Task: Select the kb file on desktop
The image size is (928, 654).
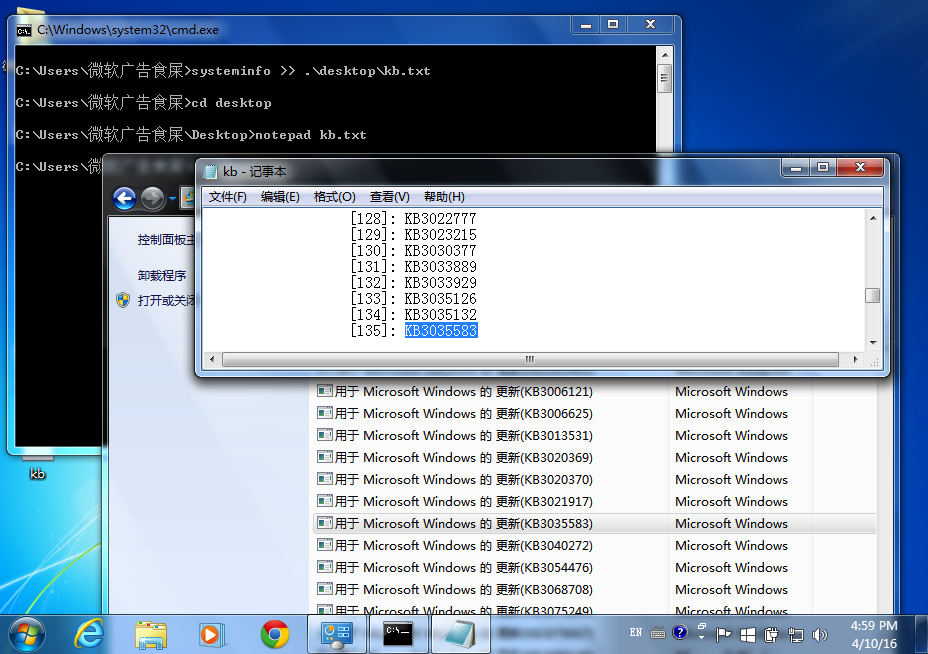Action: click(37, 473)
